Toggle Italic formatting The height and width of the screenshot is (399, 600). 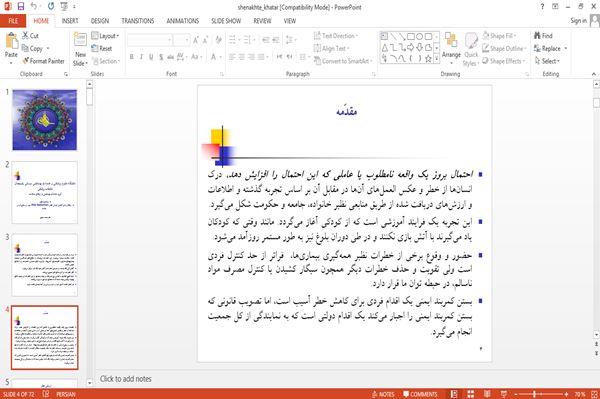tap(141, 57)
